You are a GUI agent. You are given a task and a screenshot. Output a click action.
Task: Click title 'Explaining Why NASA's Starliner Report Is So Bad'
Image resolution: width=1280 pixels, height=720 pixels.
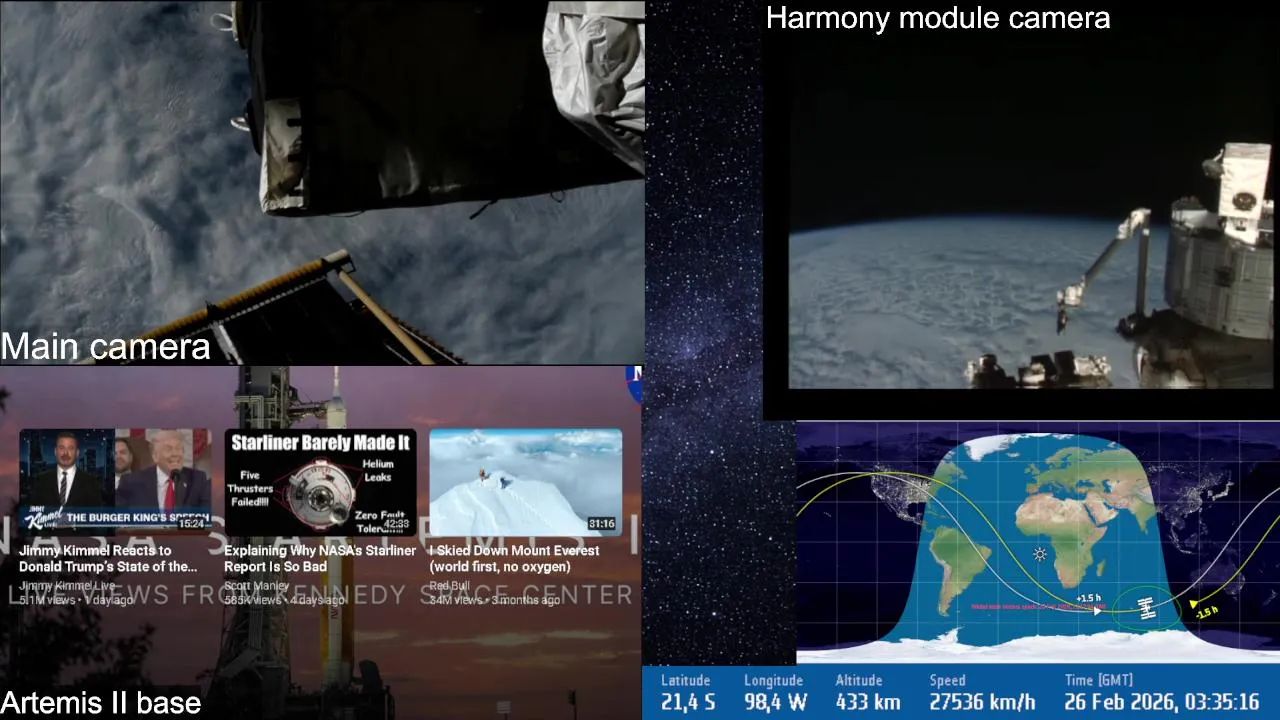[x=320, y=558]
